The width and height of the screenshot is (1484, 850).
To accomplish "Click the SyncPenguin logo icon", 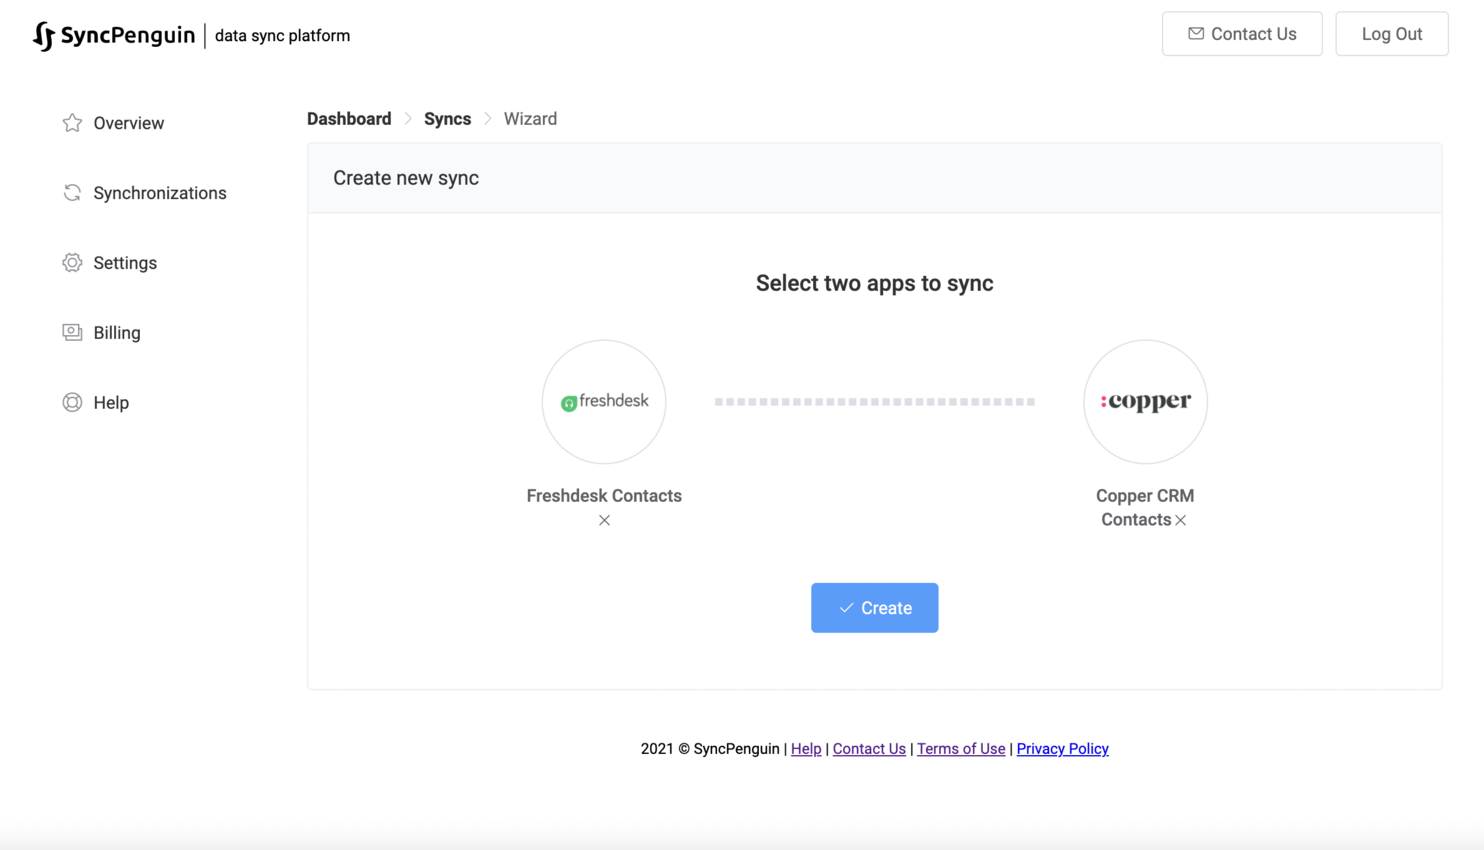I will click(x=43, y=36).
